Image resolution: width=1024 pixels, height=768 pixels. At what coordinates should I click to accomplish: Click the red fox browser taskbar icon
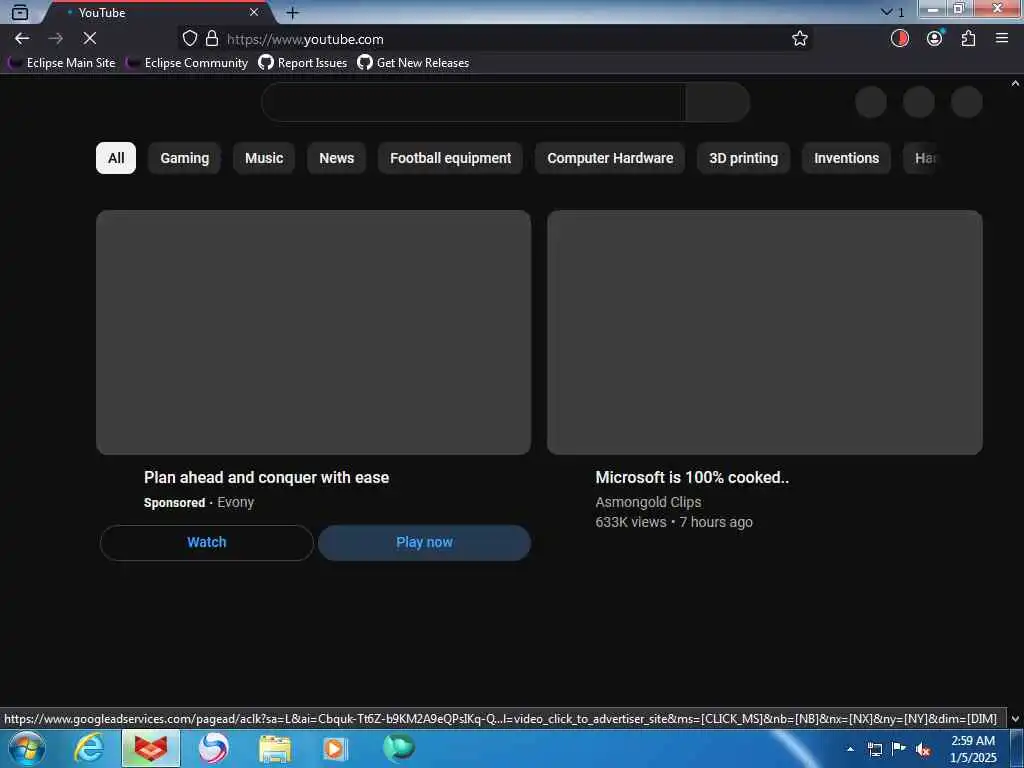point(150,748)
